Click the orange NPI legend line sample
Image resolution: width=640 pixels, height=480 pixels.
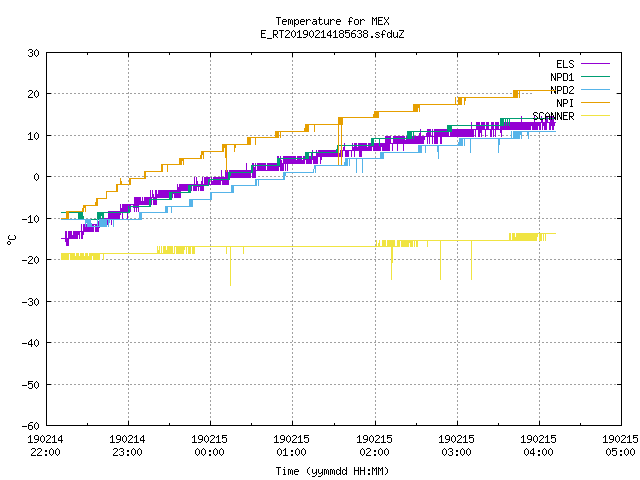(595, 102)
